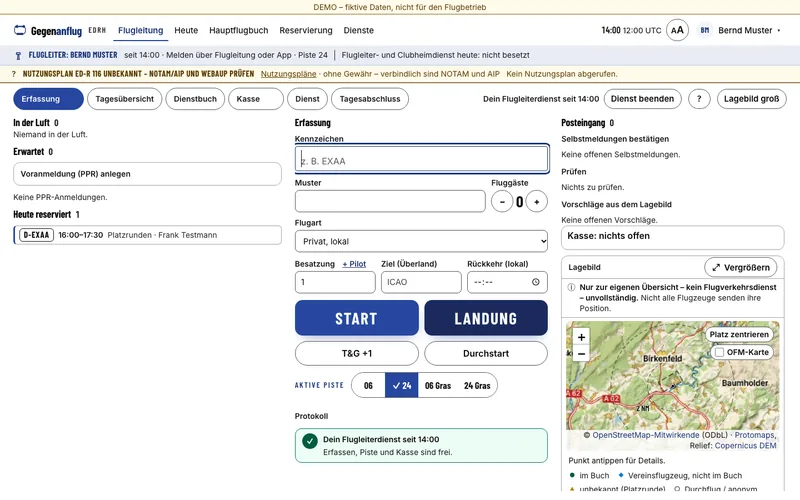
Task: Click the Durchstart button
Action: (486, 354)
